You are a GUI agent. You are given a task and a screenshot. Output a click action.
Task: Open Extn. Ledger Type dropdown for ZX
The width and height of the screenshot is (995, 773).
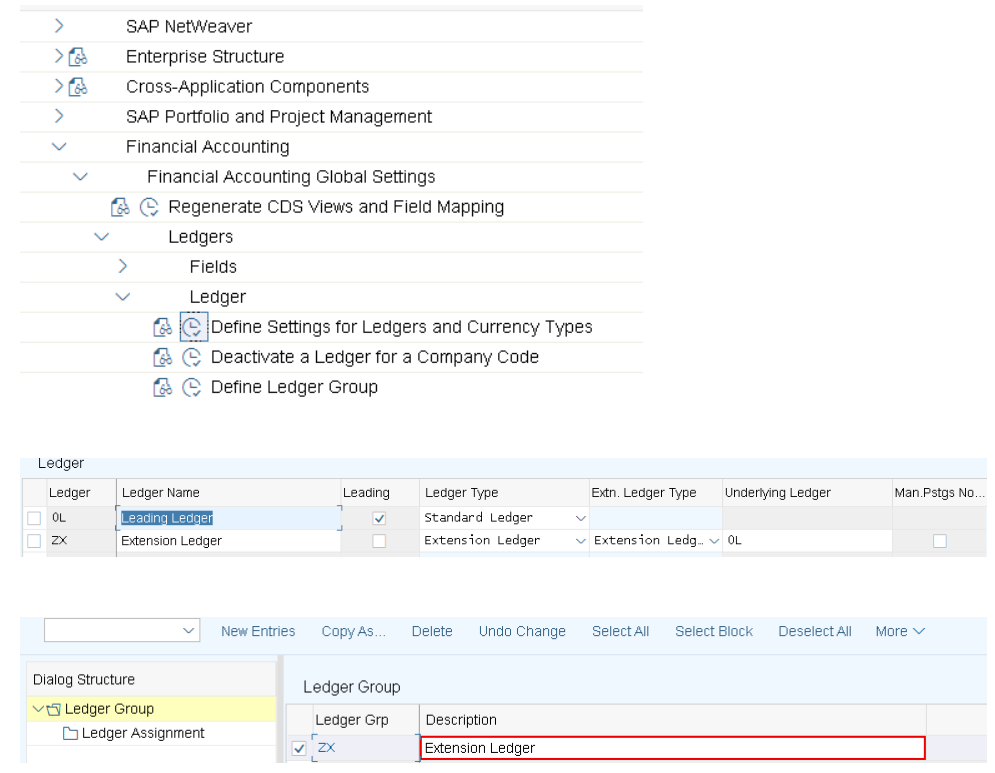click(714, 541)
